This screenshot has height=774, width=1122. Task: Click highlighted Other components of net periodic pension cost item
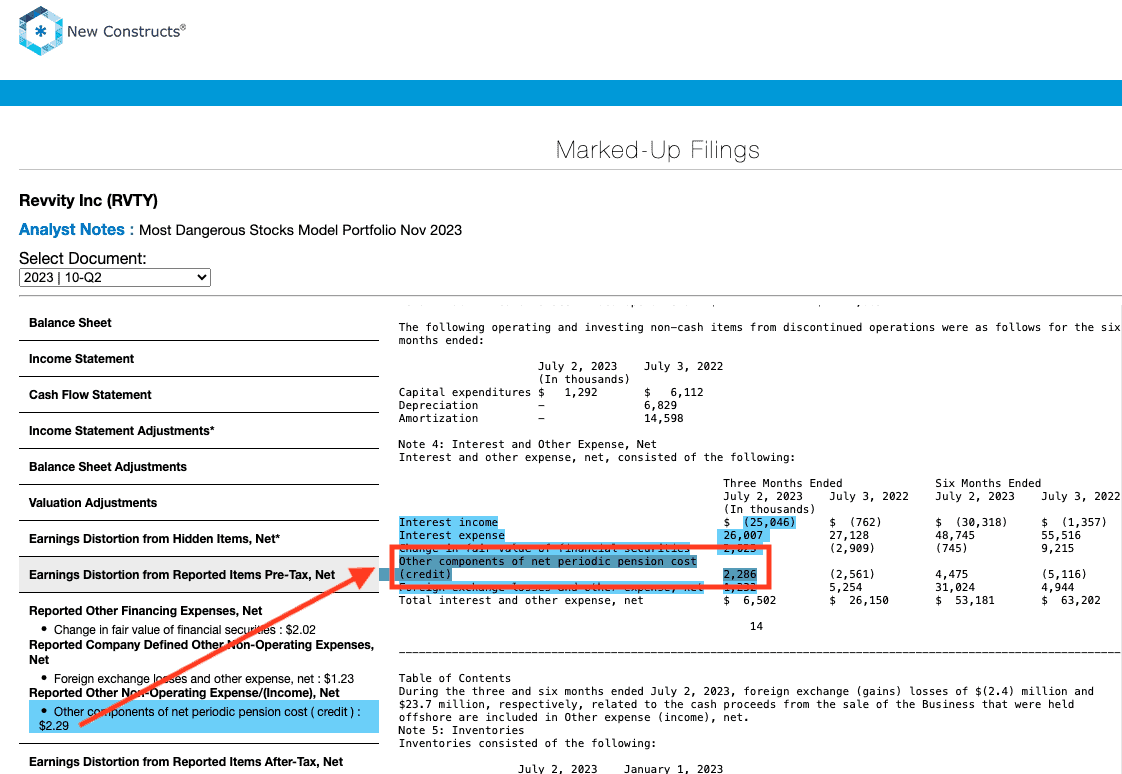pos(204,718)
